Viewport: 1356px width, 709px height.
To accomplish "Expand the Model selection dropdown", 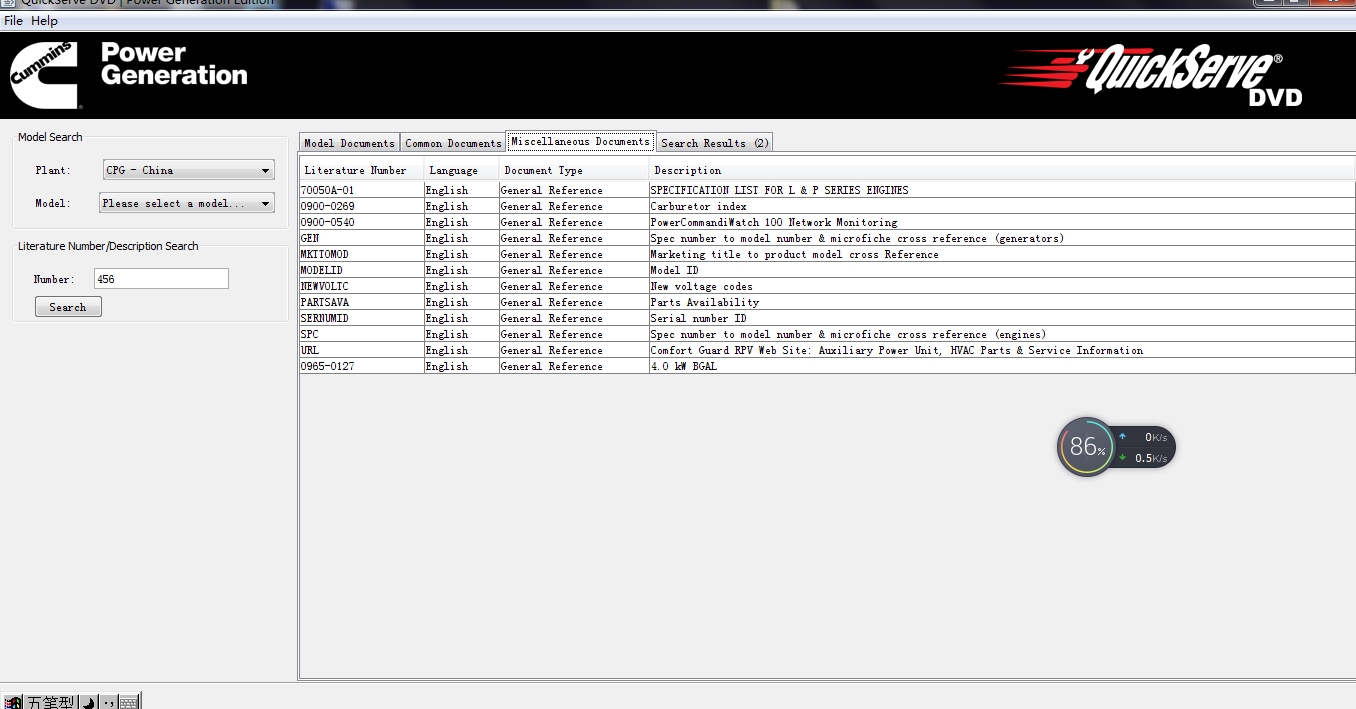I will pyautogui.click(x=187, y=203).
